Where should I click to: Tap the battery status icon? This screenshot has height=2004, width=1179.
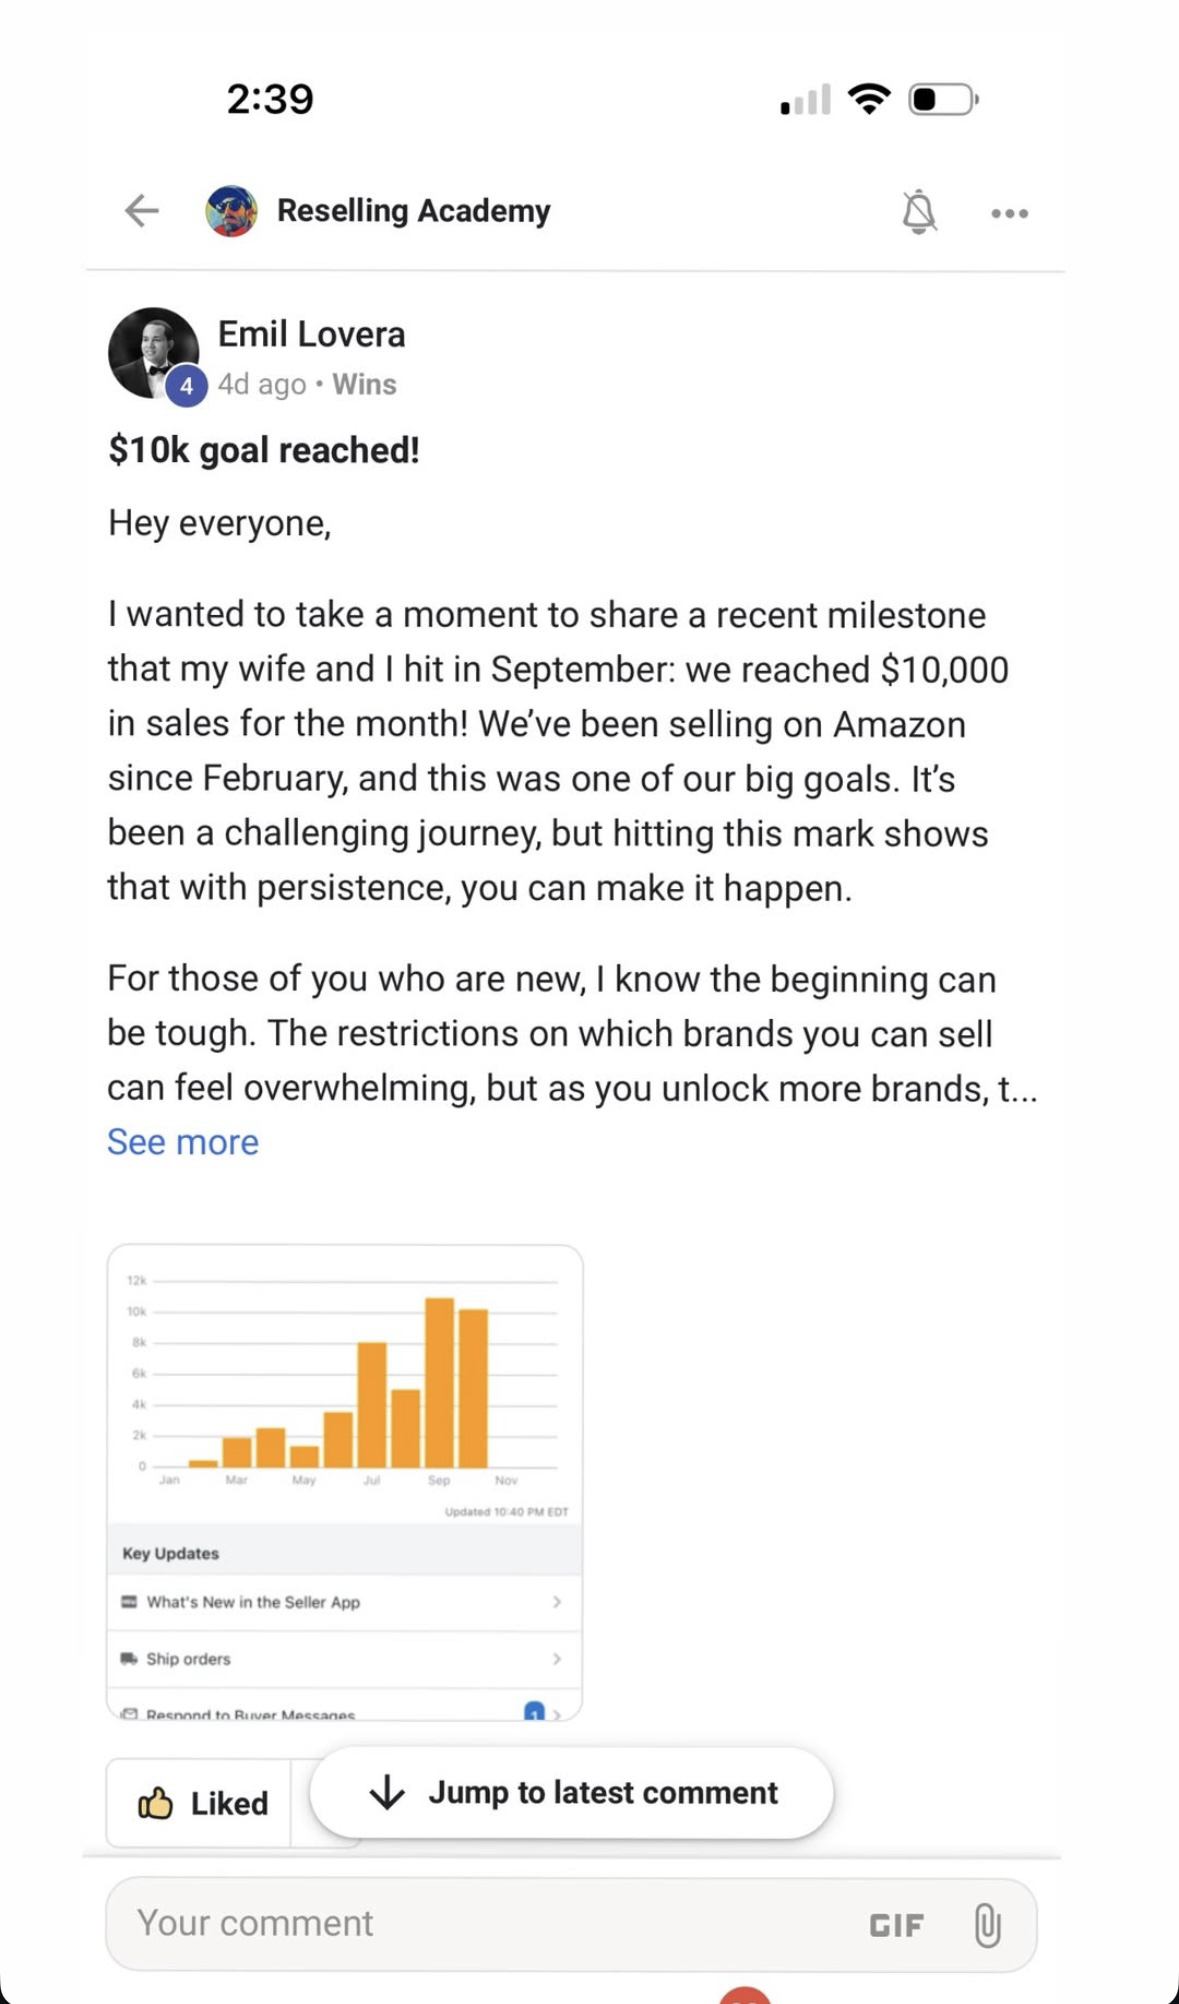coord(943,99)
